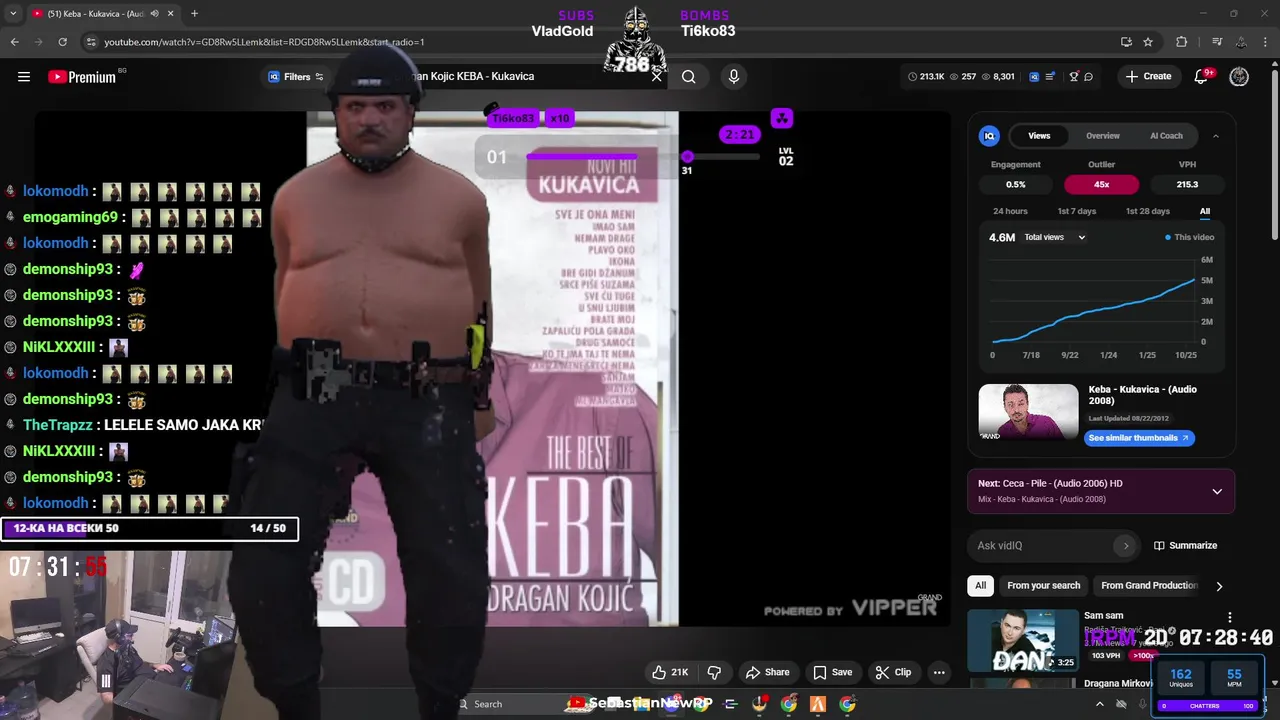Click the 55 MPM stat box in the chat widget
Screen dimensions: 1280x720
point(1233,677)
